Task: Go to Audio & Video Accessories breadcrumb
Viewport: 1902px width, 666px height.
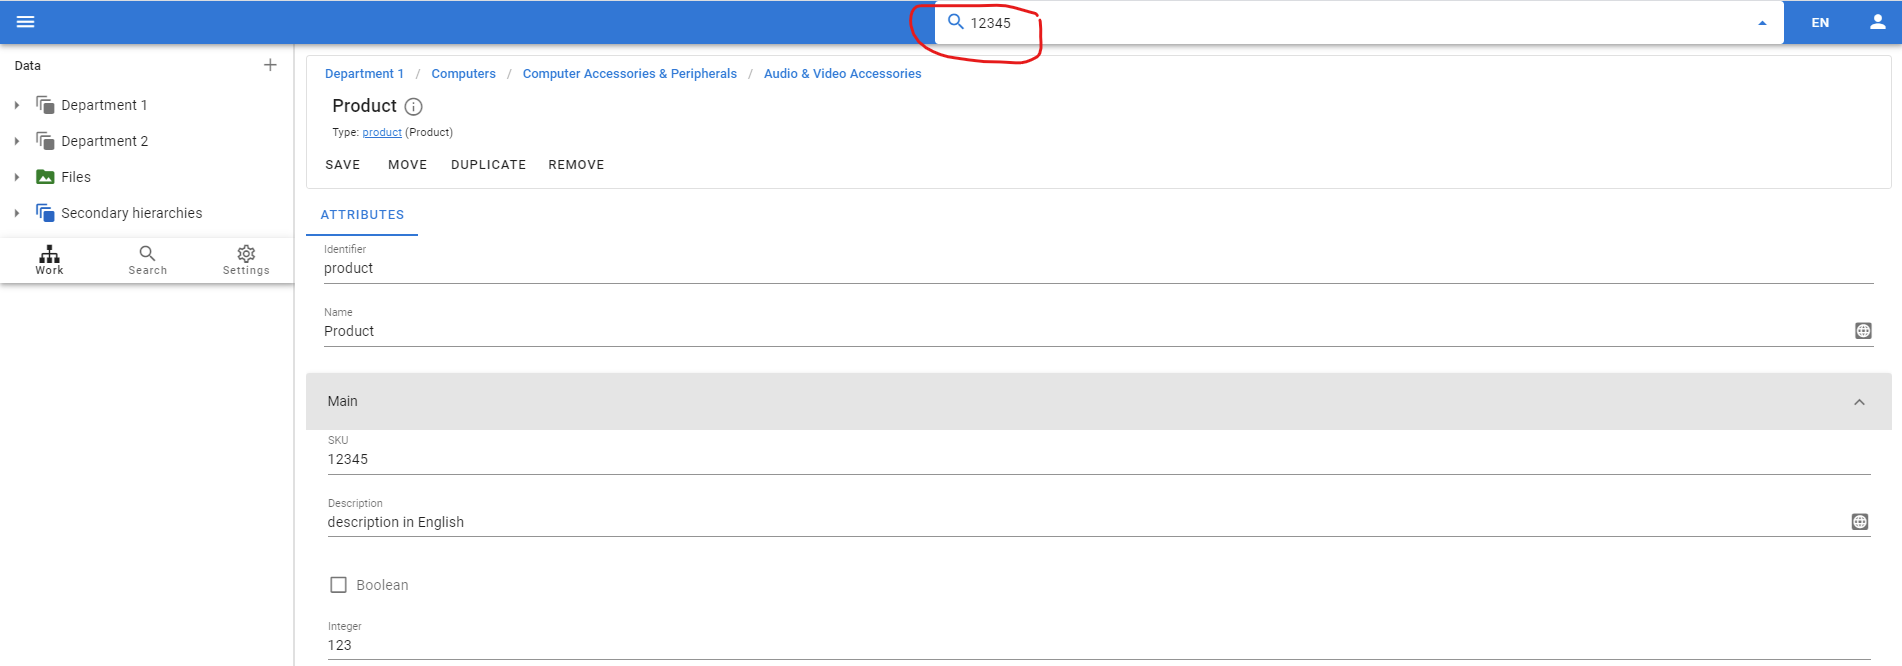Action: 842,74
